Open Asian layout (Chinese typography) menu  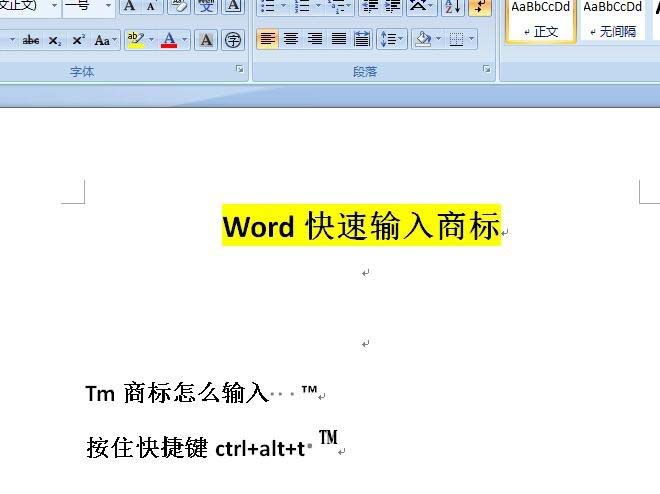[421, 6]
